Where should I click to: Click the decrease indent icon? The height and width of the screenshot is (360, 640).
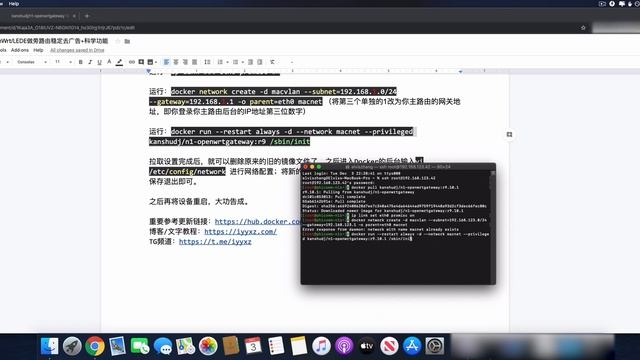coord(250,62)
